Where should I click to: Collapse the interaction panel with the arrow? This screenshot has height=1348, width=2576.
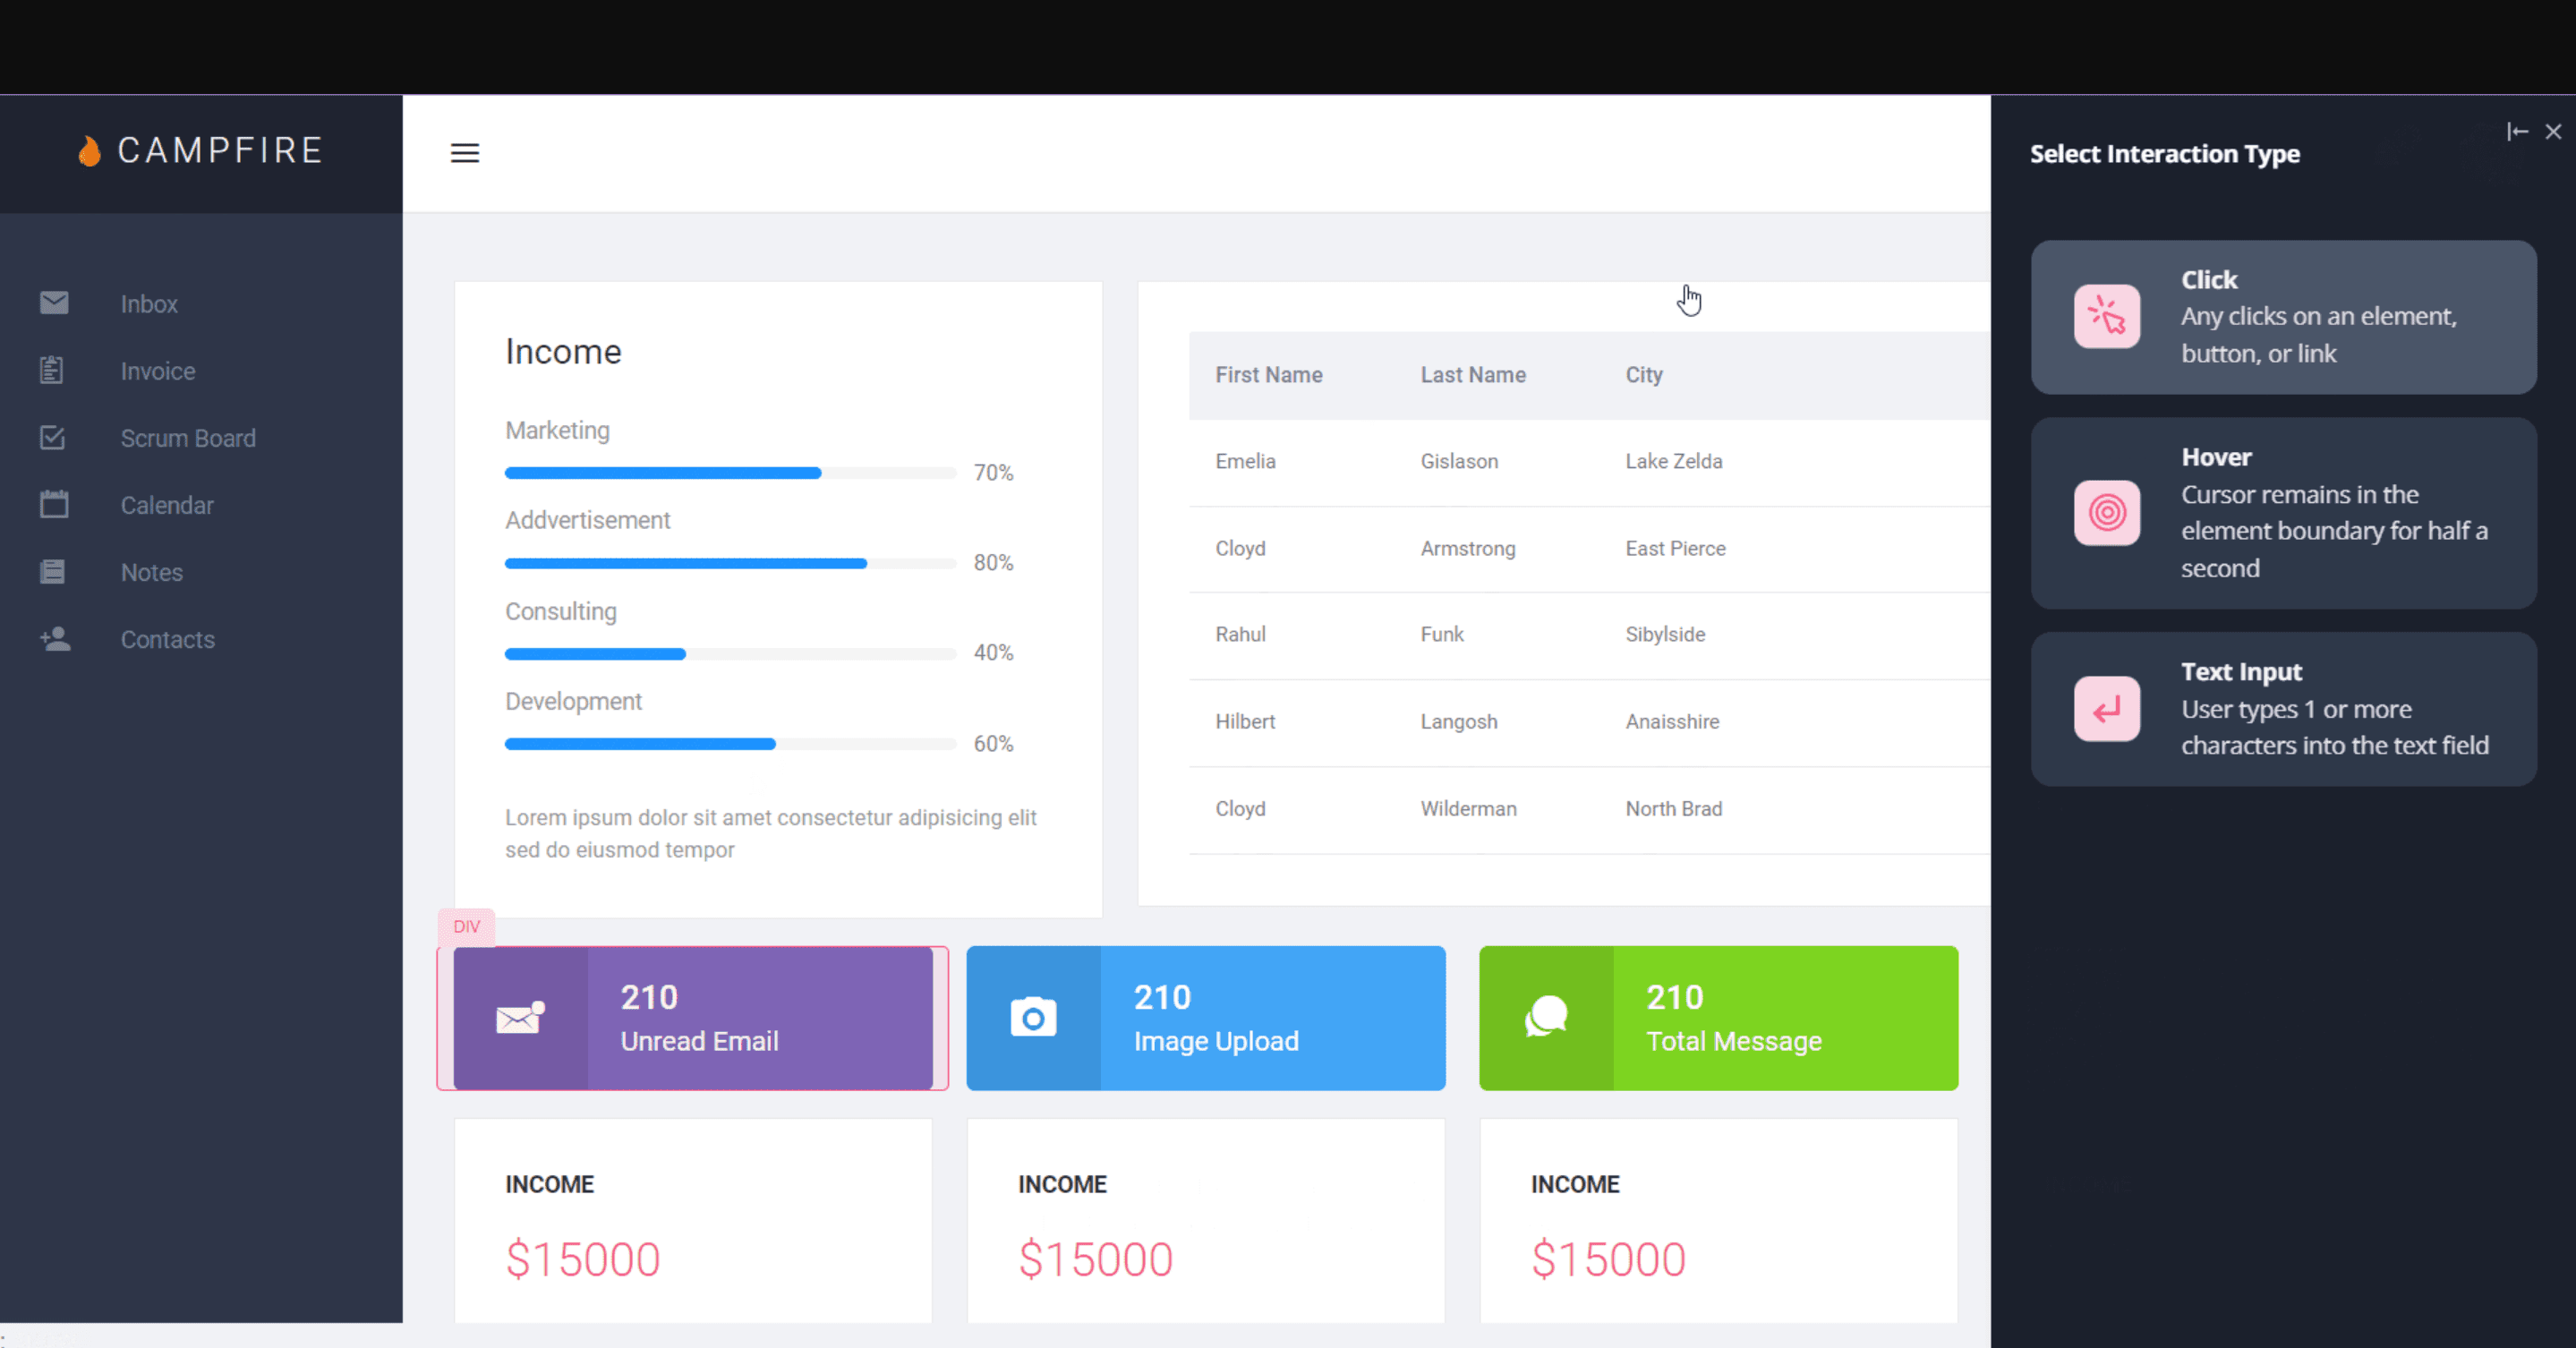[2518, 131]
